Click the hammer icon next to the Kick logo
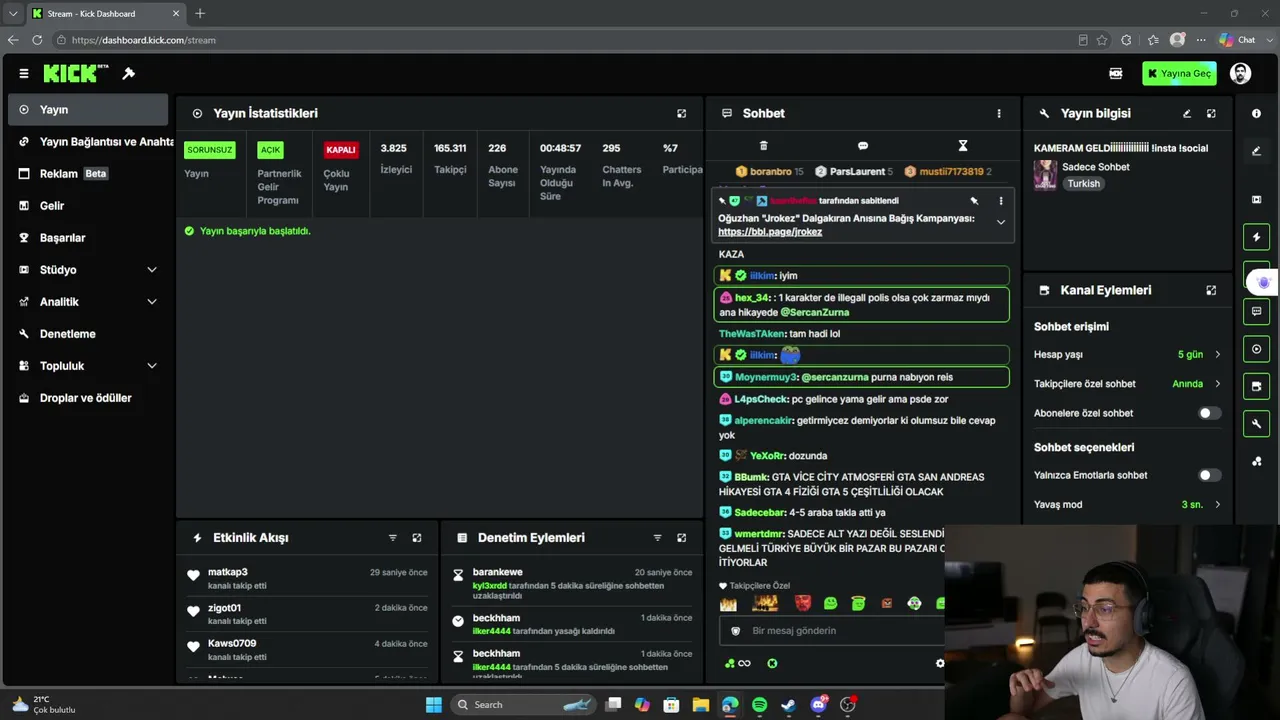Viewport: 1280px width, 720px height. click(129, 73)
